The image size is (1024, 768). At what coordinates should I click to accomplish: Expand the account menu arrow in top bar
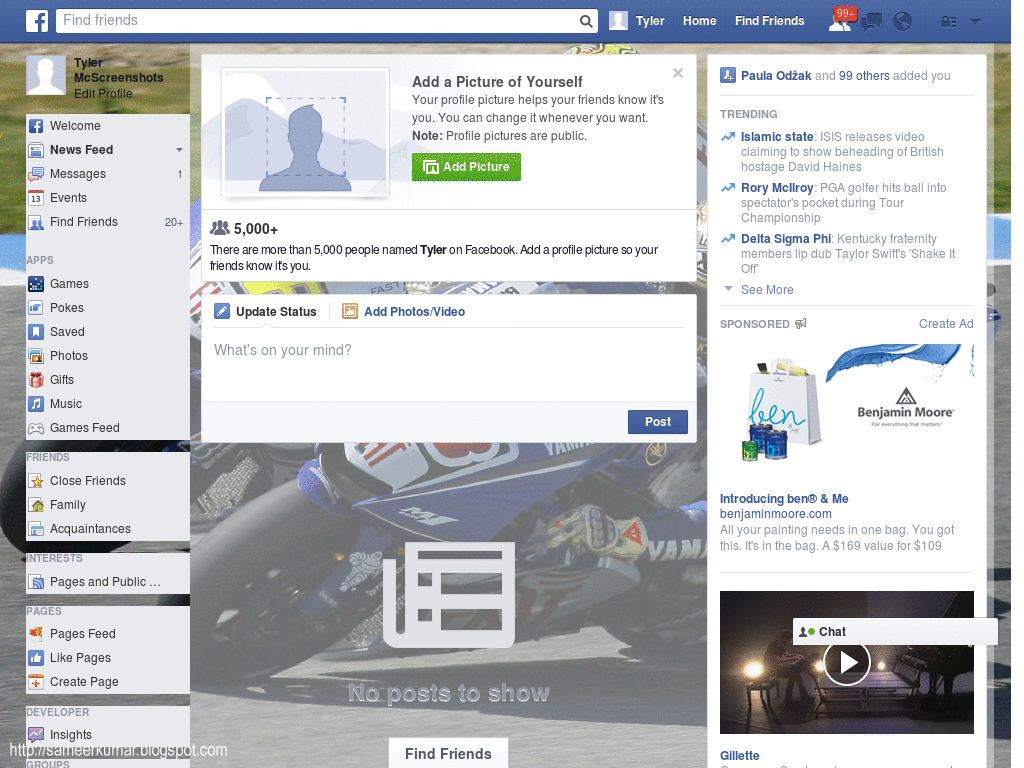(976, 21)
